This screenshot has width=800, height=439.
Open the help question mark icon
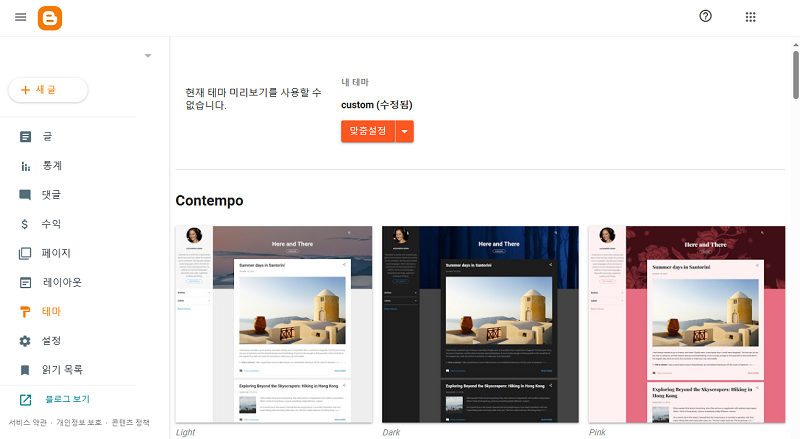[x=705, y=16]
